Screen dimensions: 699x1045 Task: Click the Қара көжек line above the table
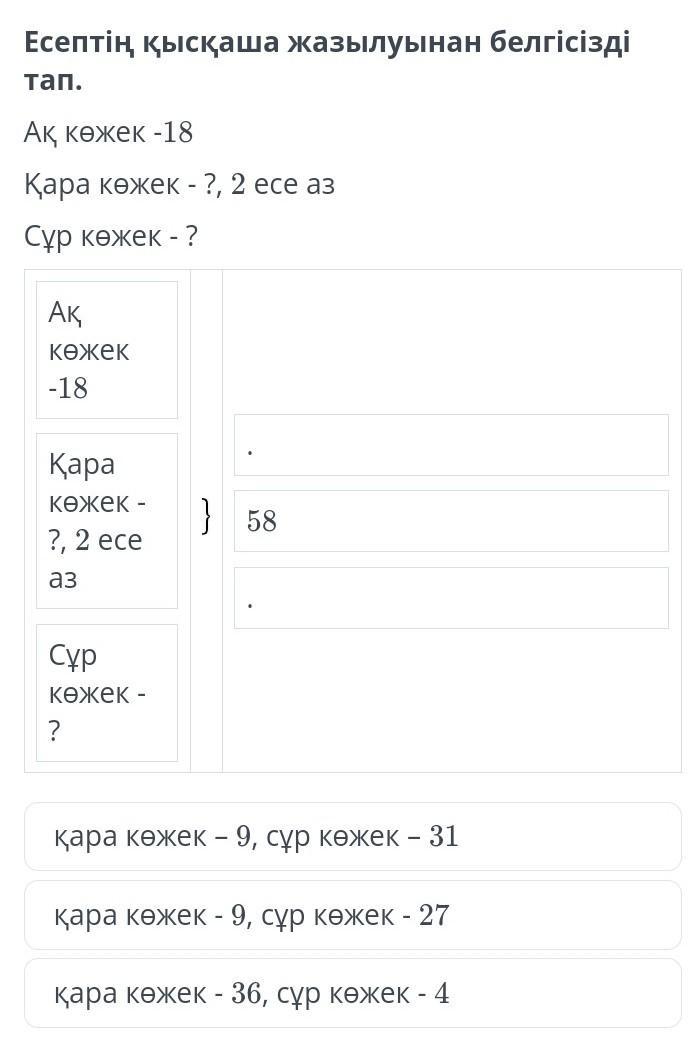click(179, 185)
